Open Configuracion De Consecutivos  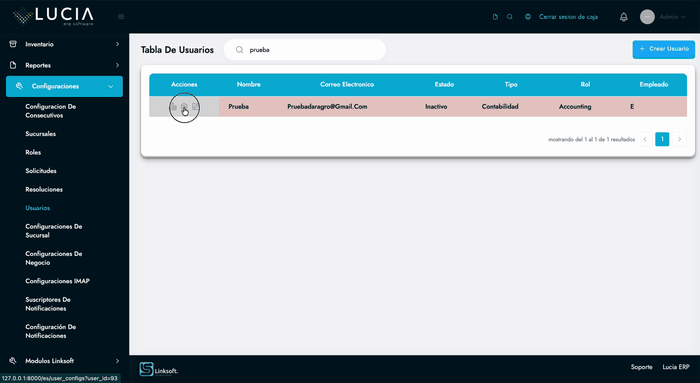[50, 111]
